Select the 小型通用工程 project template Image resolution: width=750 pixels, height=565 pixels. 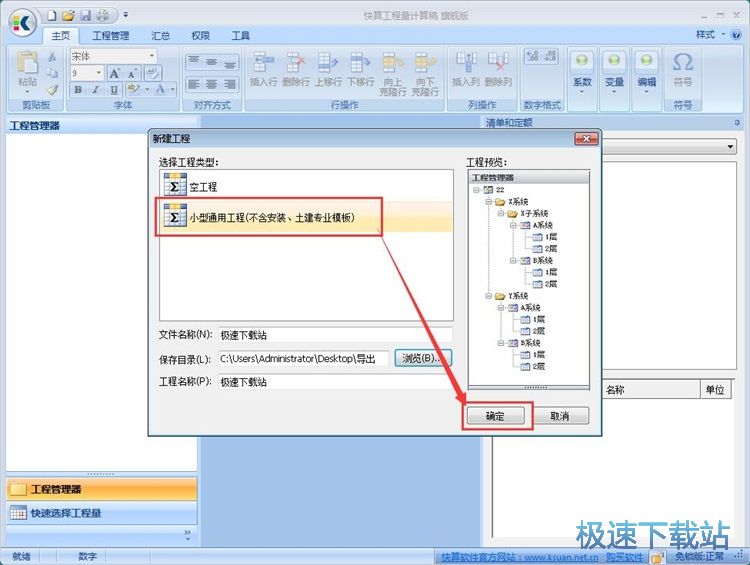pos(306,218)
